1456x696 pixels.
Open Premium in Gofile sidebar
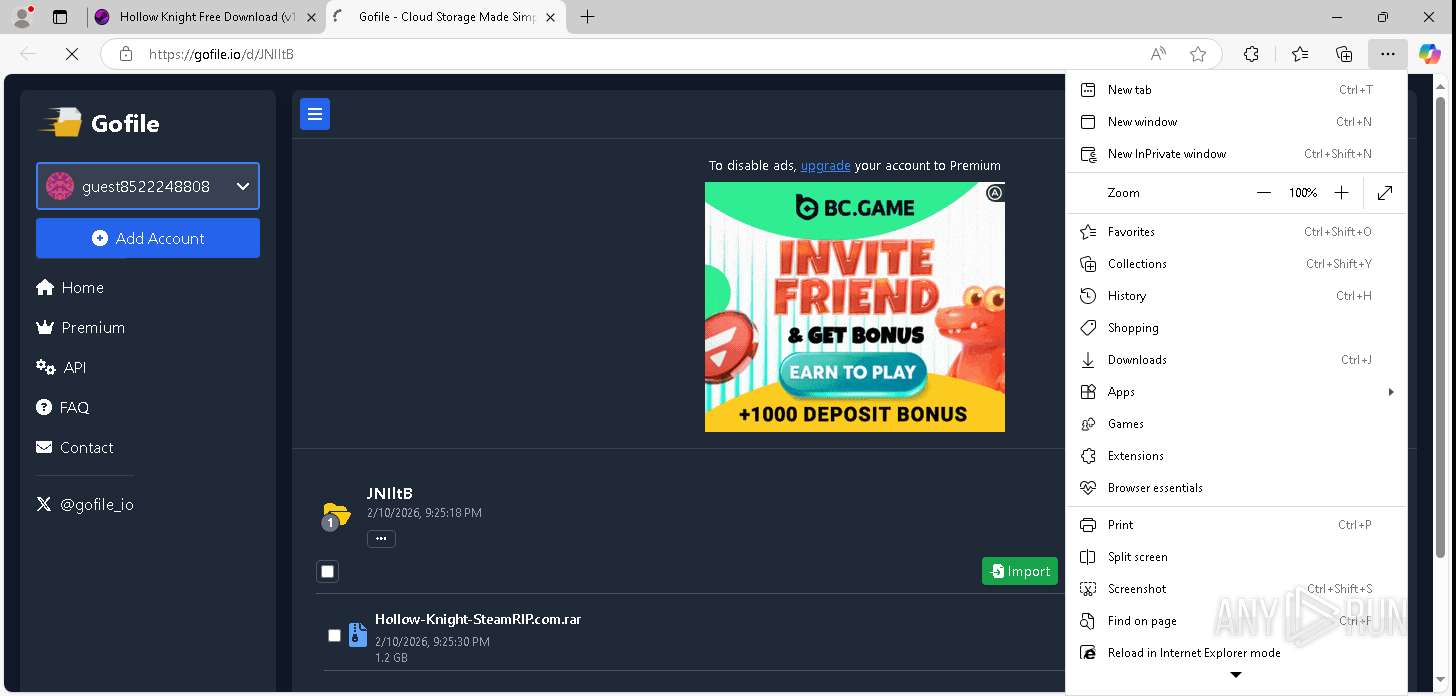[80, 327]
